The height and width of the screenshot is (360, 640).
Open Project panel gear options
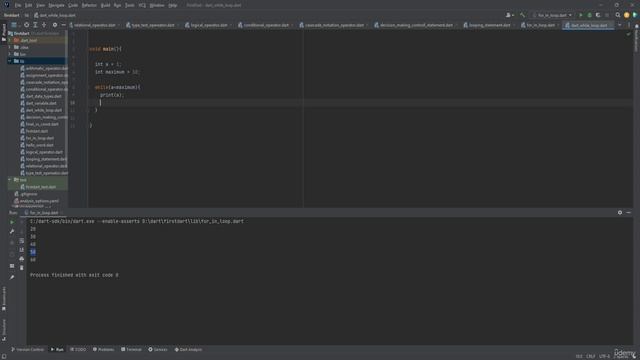click(x=55, y=25)
